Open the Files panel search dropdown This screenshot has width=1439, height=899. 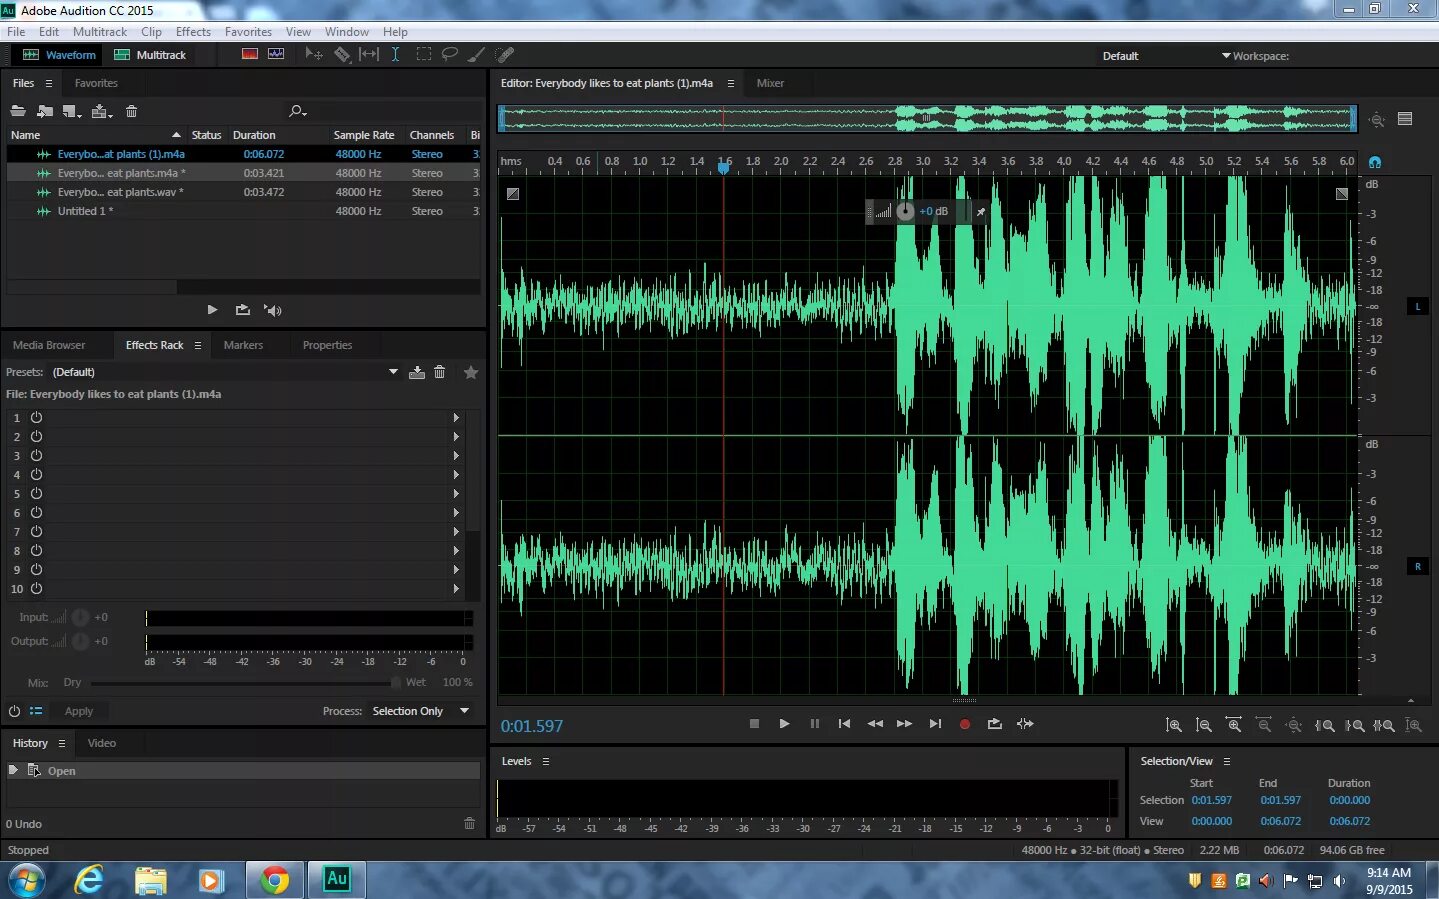(297, 111)
